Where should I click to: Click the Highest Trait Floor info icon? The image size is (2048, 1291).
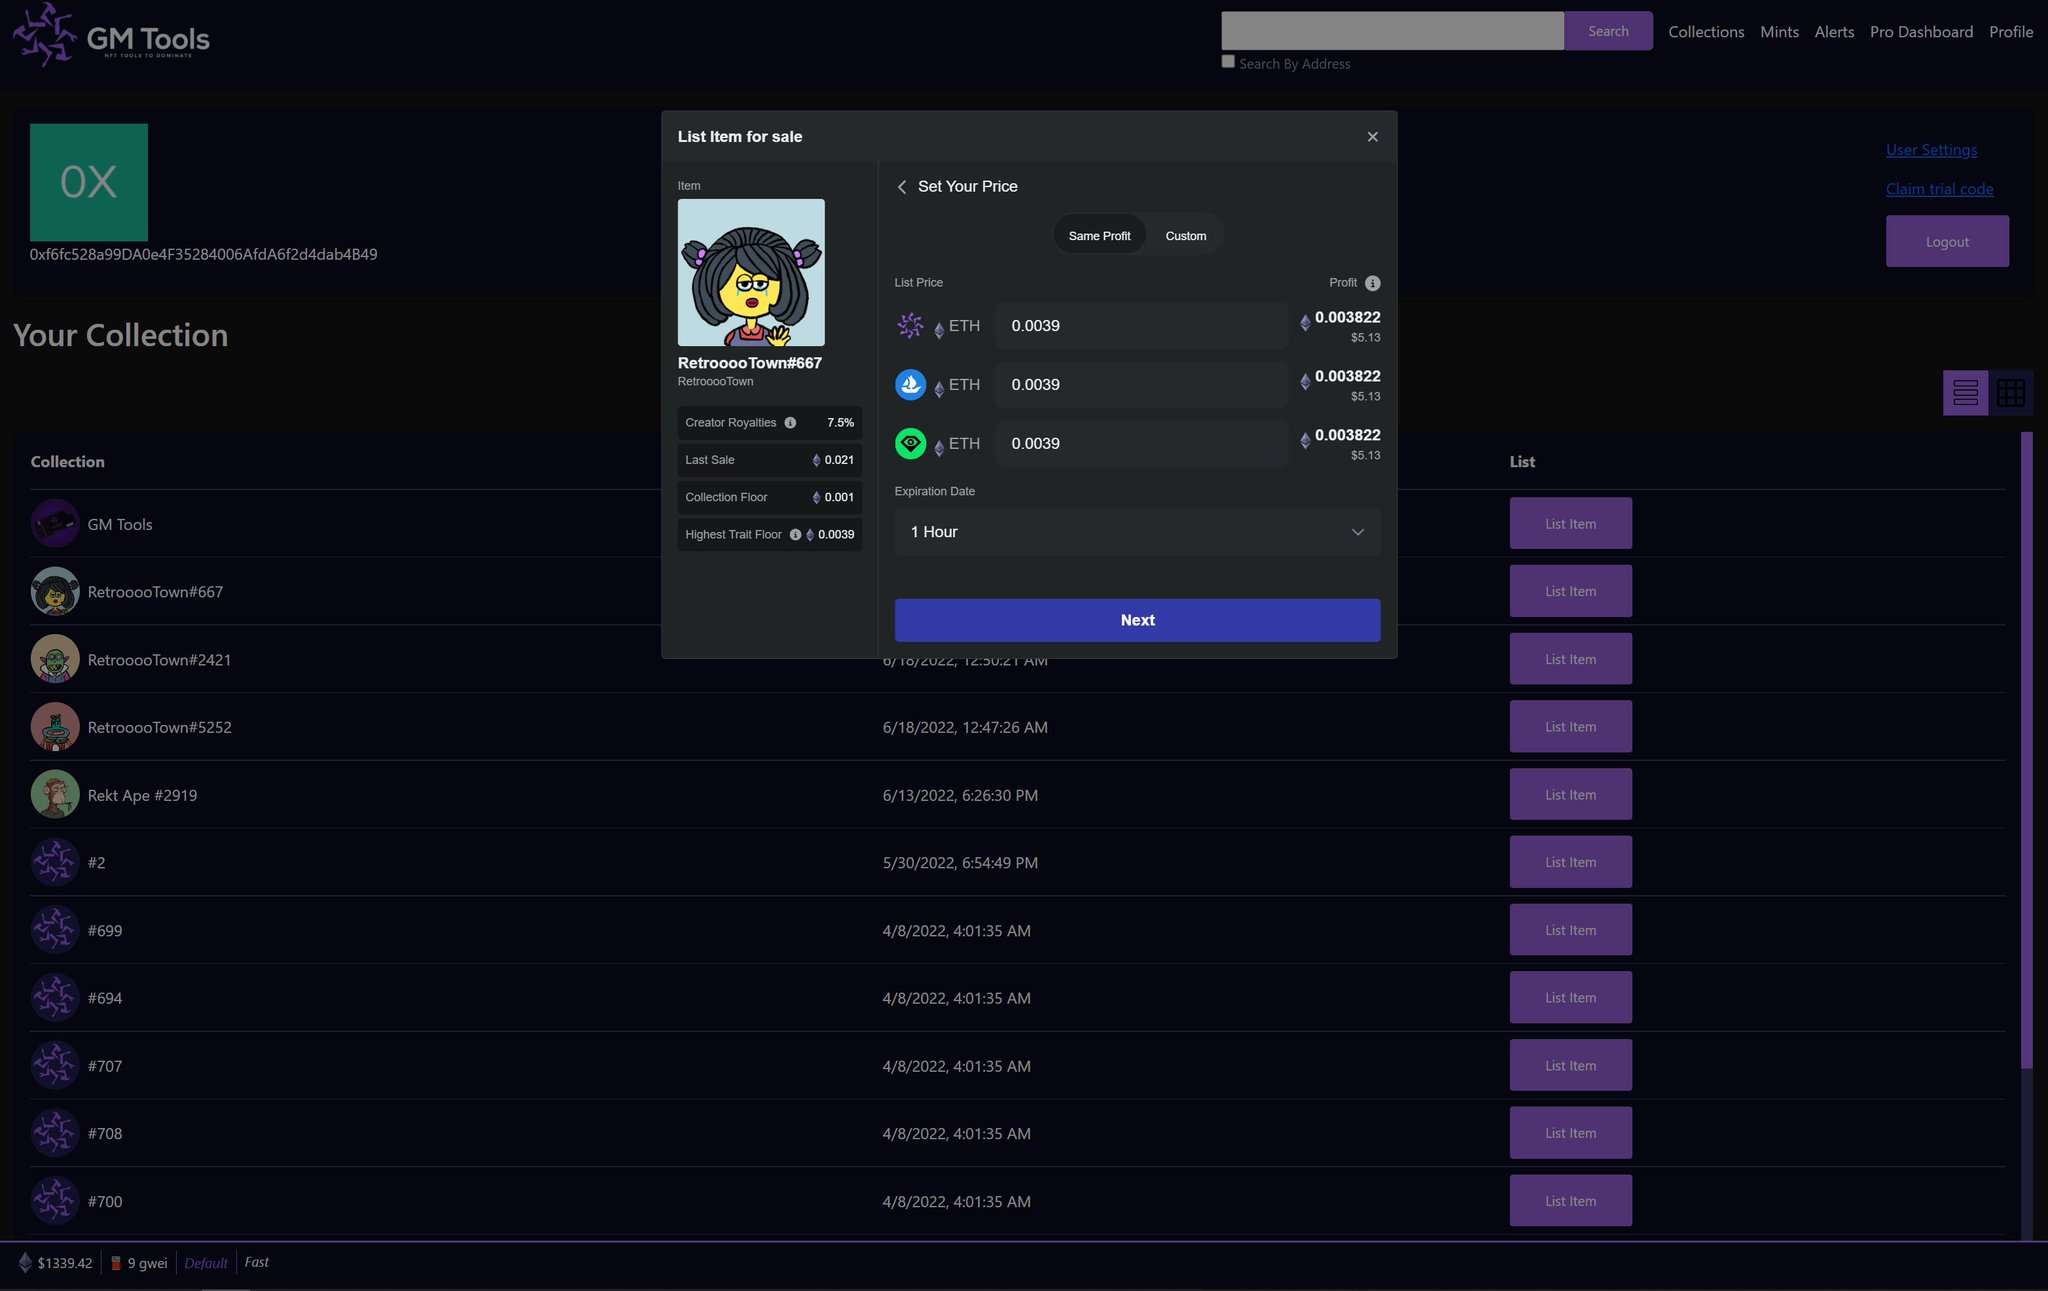tap(795, 535)
